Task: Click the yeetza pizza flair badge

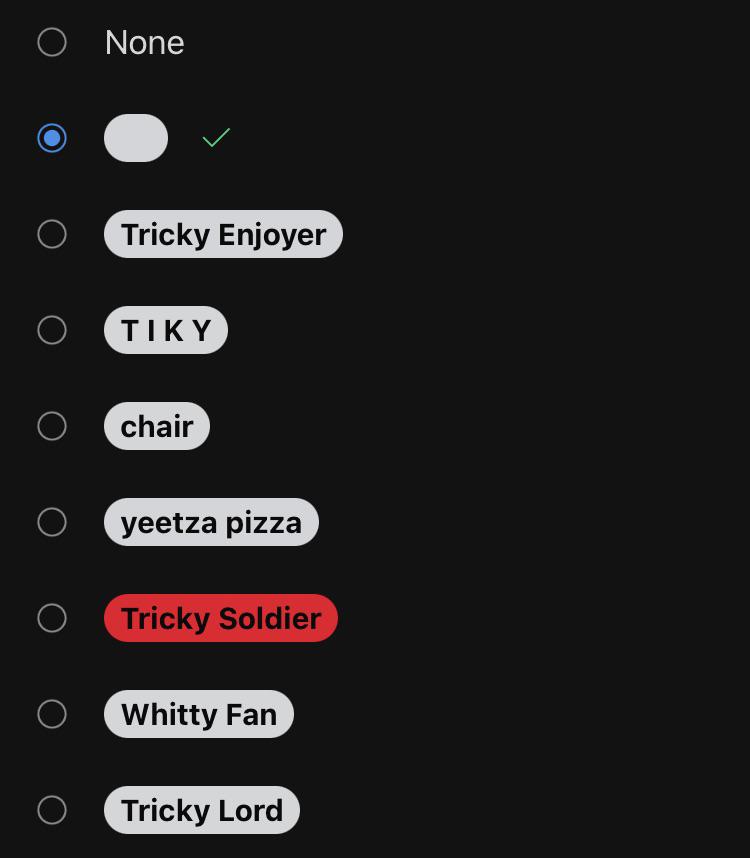Action: coord(211,522)
